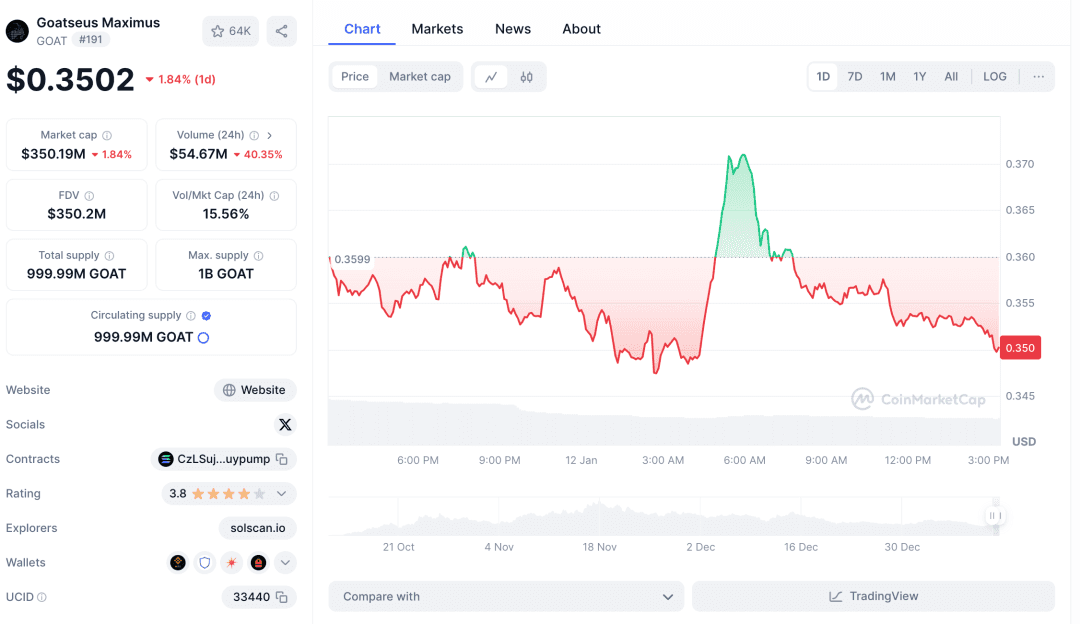
Task: Open Max. supply info icon
Action: point(258,256)
